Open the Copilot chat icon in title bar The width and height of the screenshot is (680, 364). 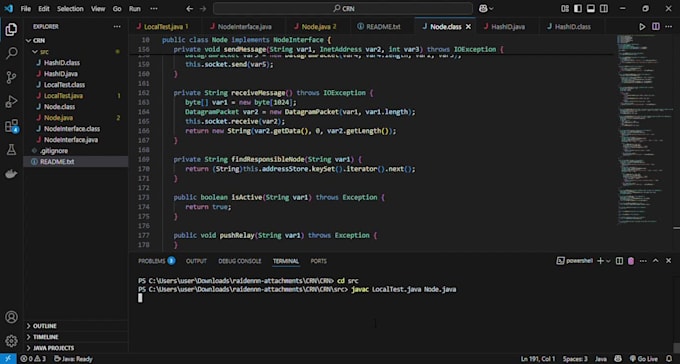pos(483,8)
